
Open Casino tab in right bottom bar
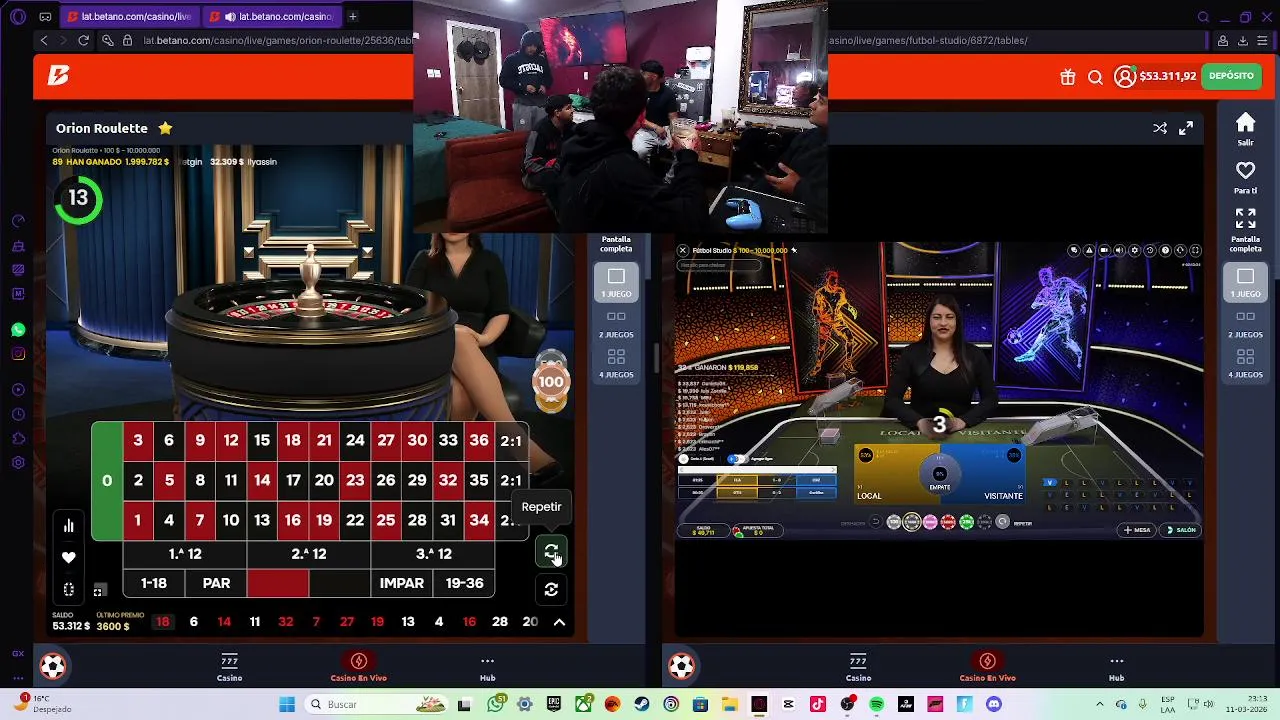pos(858,667)
